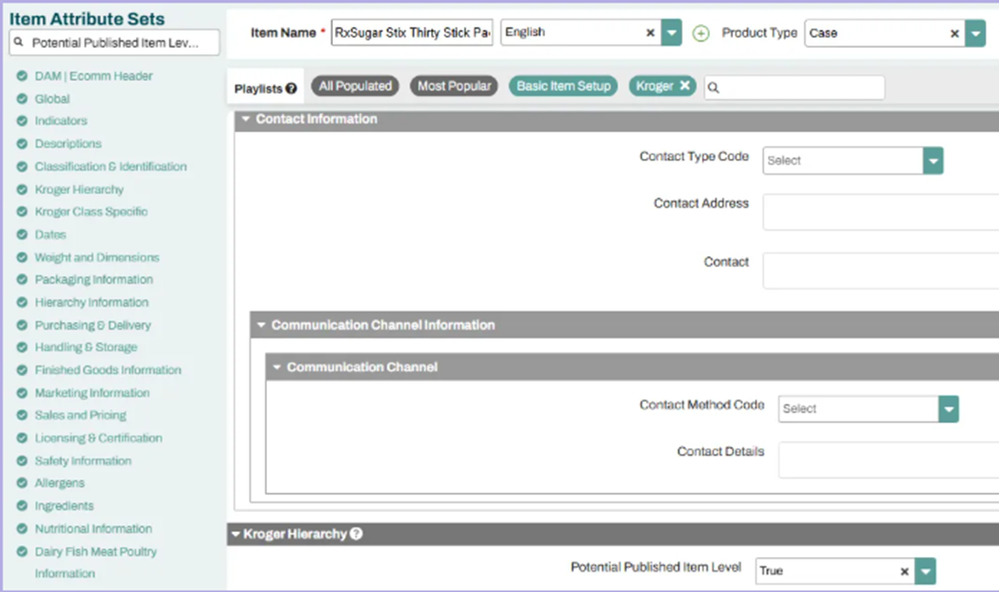Collapse the Contact Information section

(x=245, y=119)
